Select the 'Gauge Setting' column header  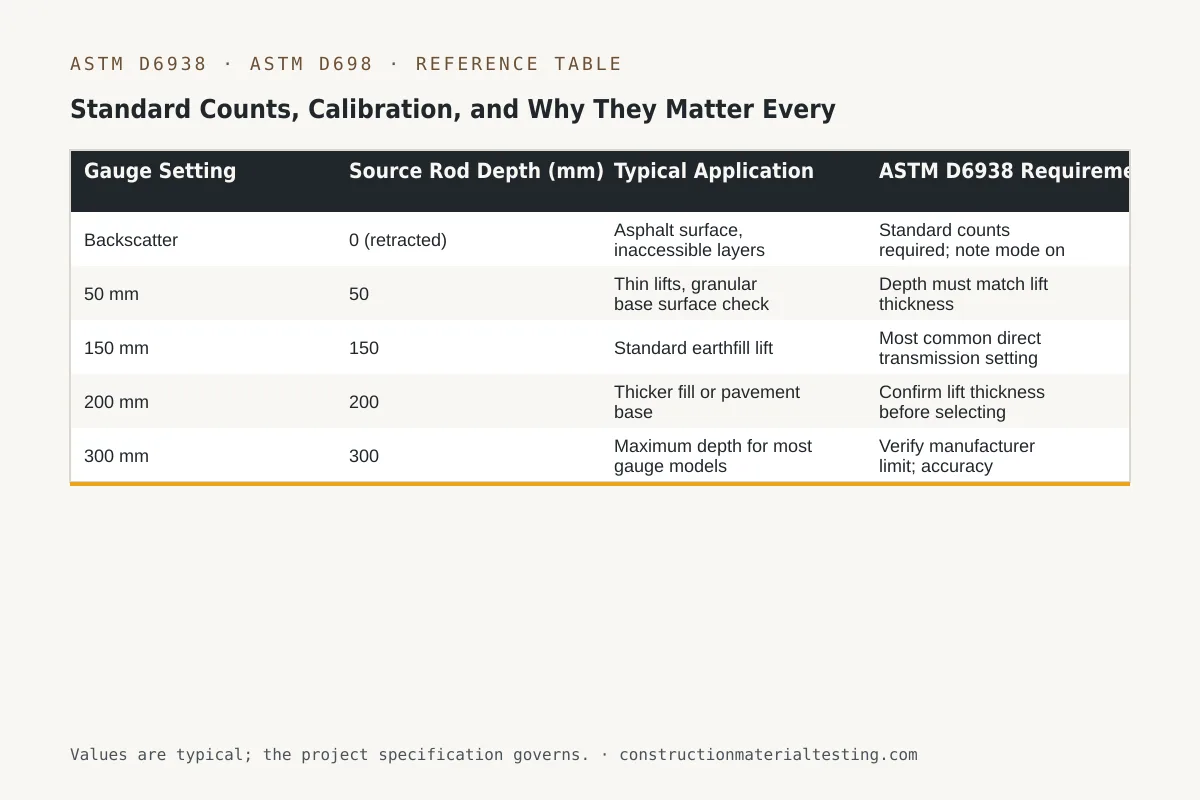[160, 171]
